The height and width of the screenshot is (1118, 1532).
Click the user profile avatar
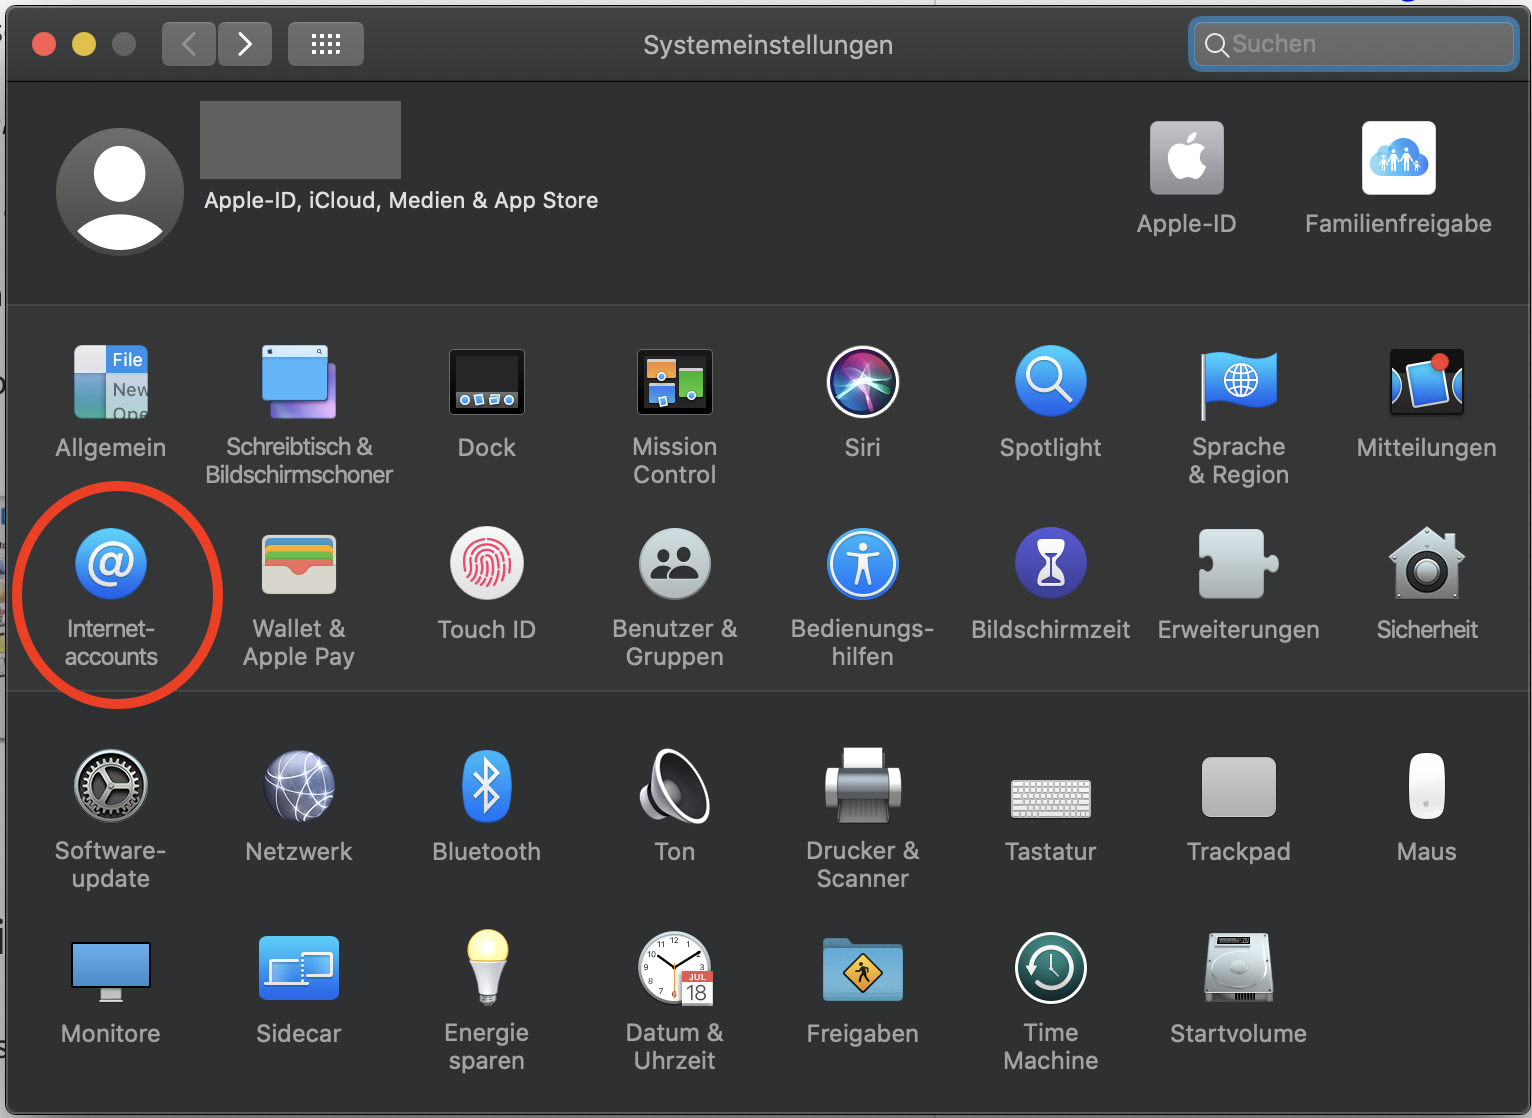pos(120,190)
